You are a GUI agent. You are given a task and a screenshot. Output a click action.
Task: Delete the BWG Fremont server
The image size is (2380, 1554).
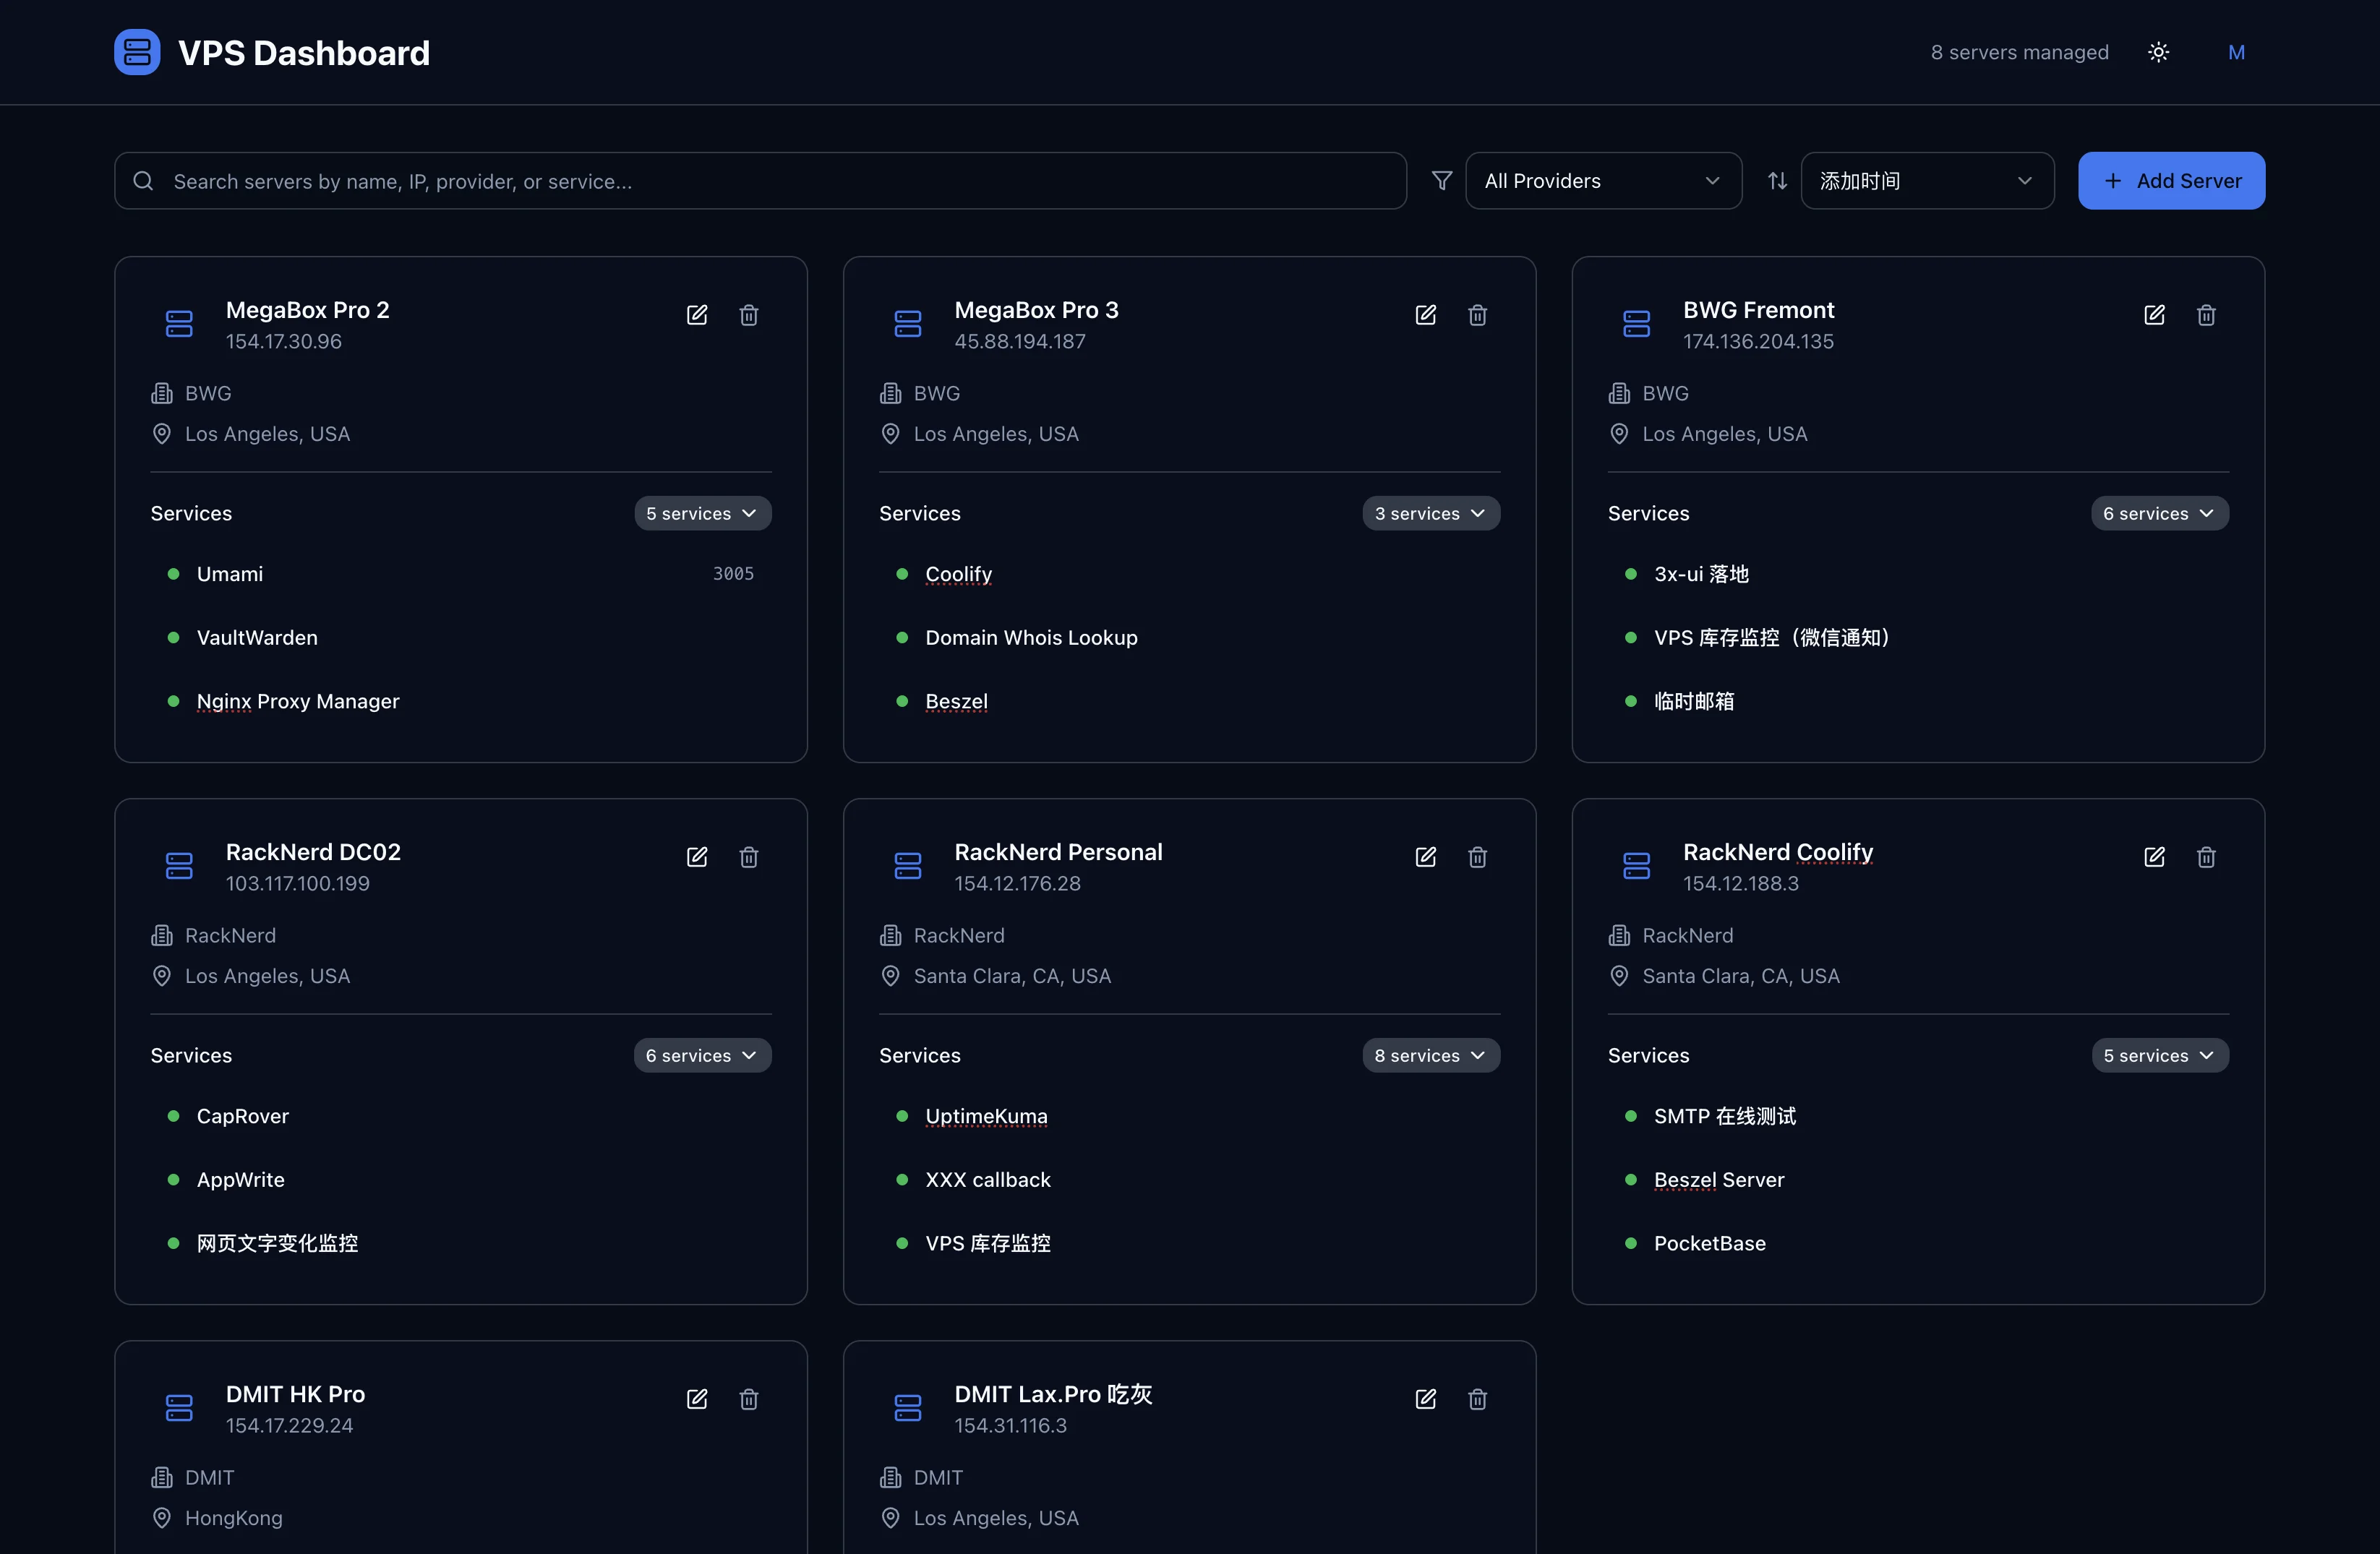[2207, 314]
